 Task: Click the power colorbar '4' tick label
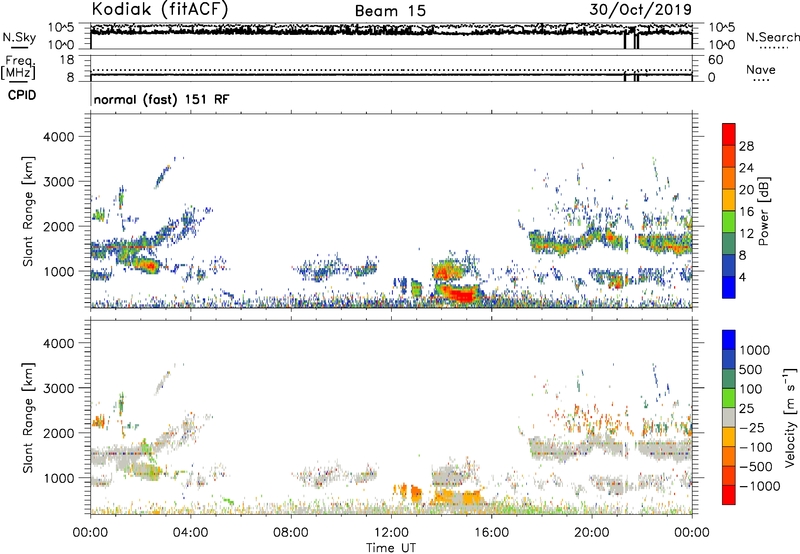(742, 277)
